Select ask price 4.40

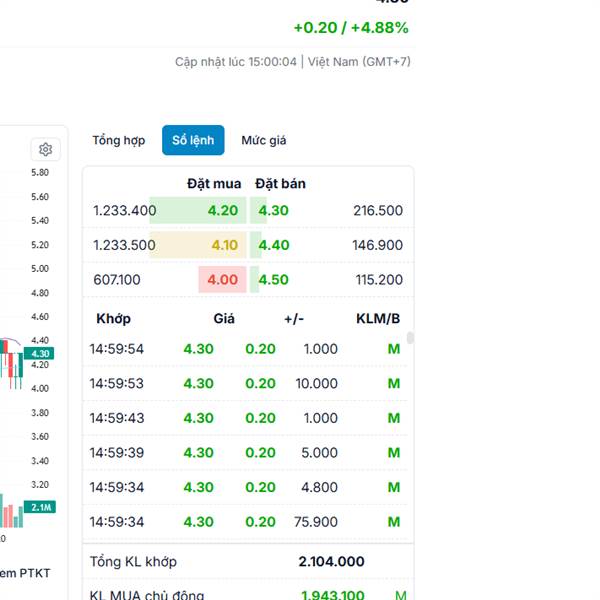tap(274, 245)
